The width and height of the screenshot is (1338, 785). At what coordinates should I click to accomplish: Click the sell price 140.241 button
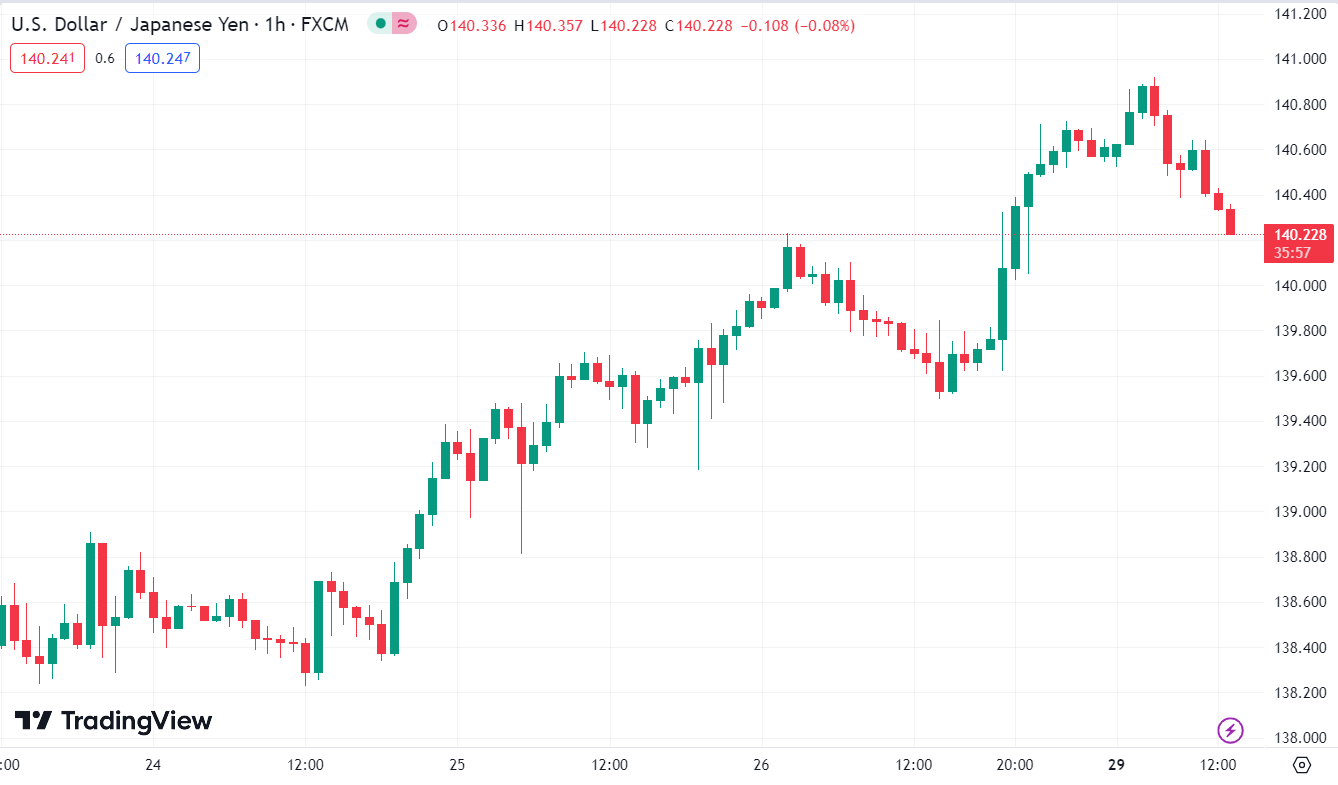click(x=48, y=59)
